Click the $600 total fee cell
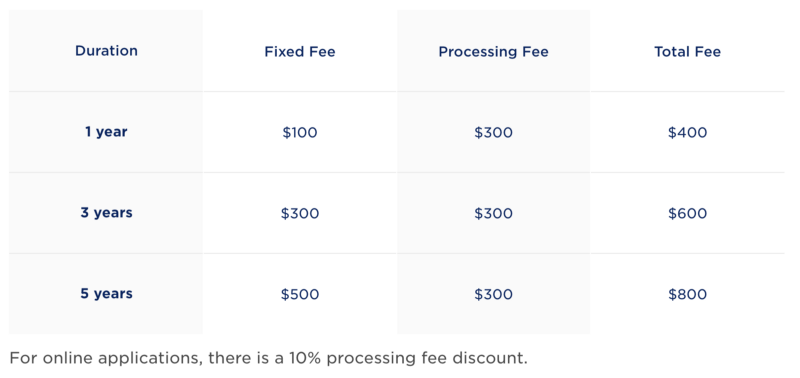Image resolution: width=800 pixels, height=378 pixels. pos(687,213)
